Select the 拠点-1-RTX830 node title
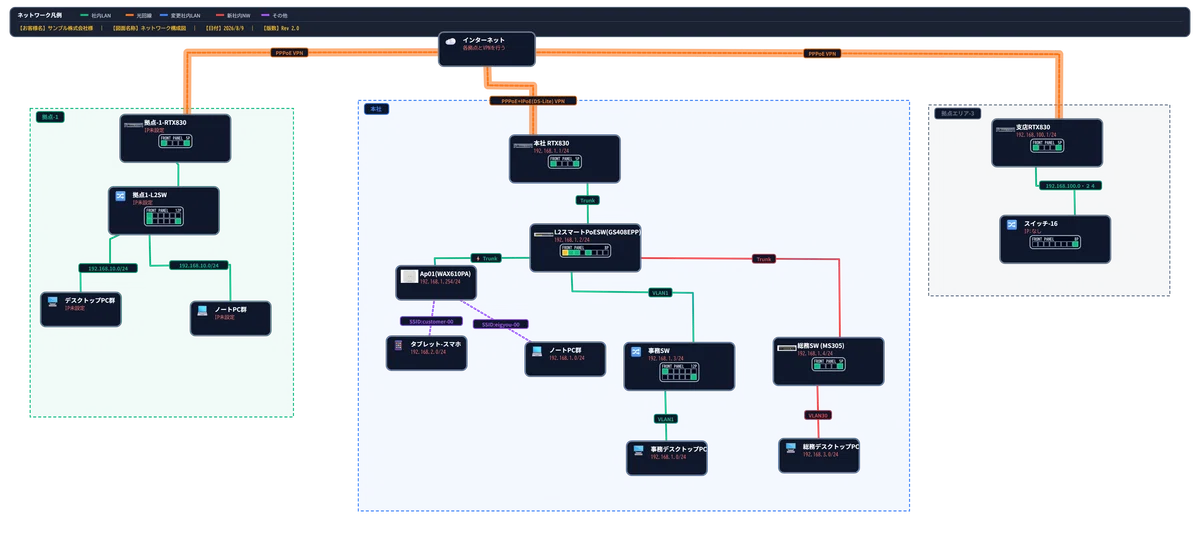 click(165, 123)
